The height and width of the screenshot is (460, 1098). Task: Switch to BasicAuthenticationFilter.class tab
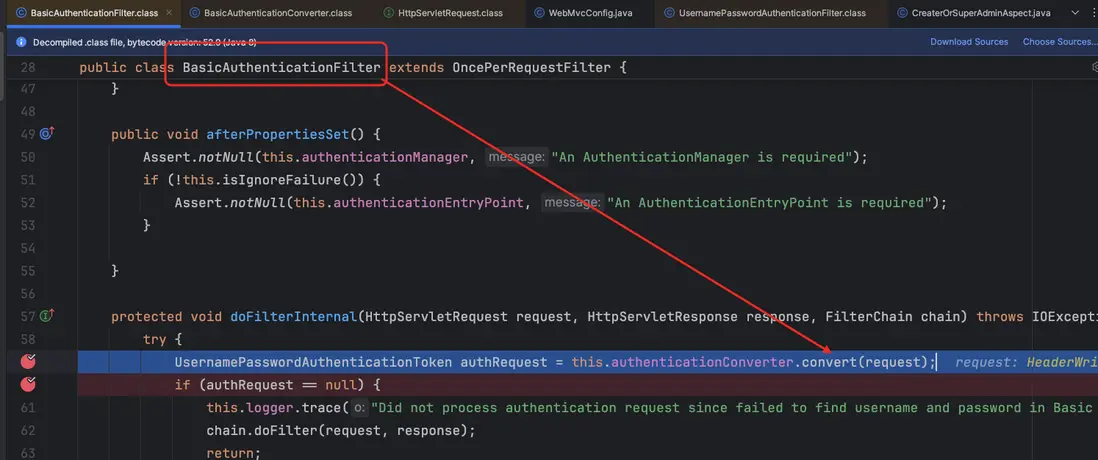coord(94,13)
